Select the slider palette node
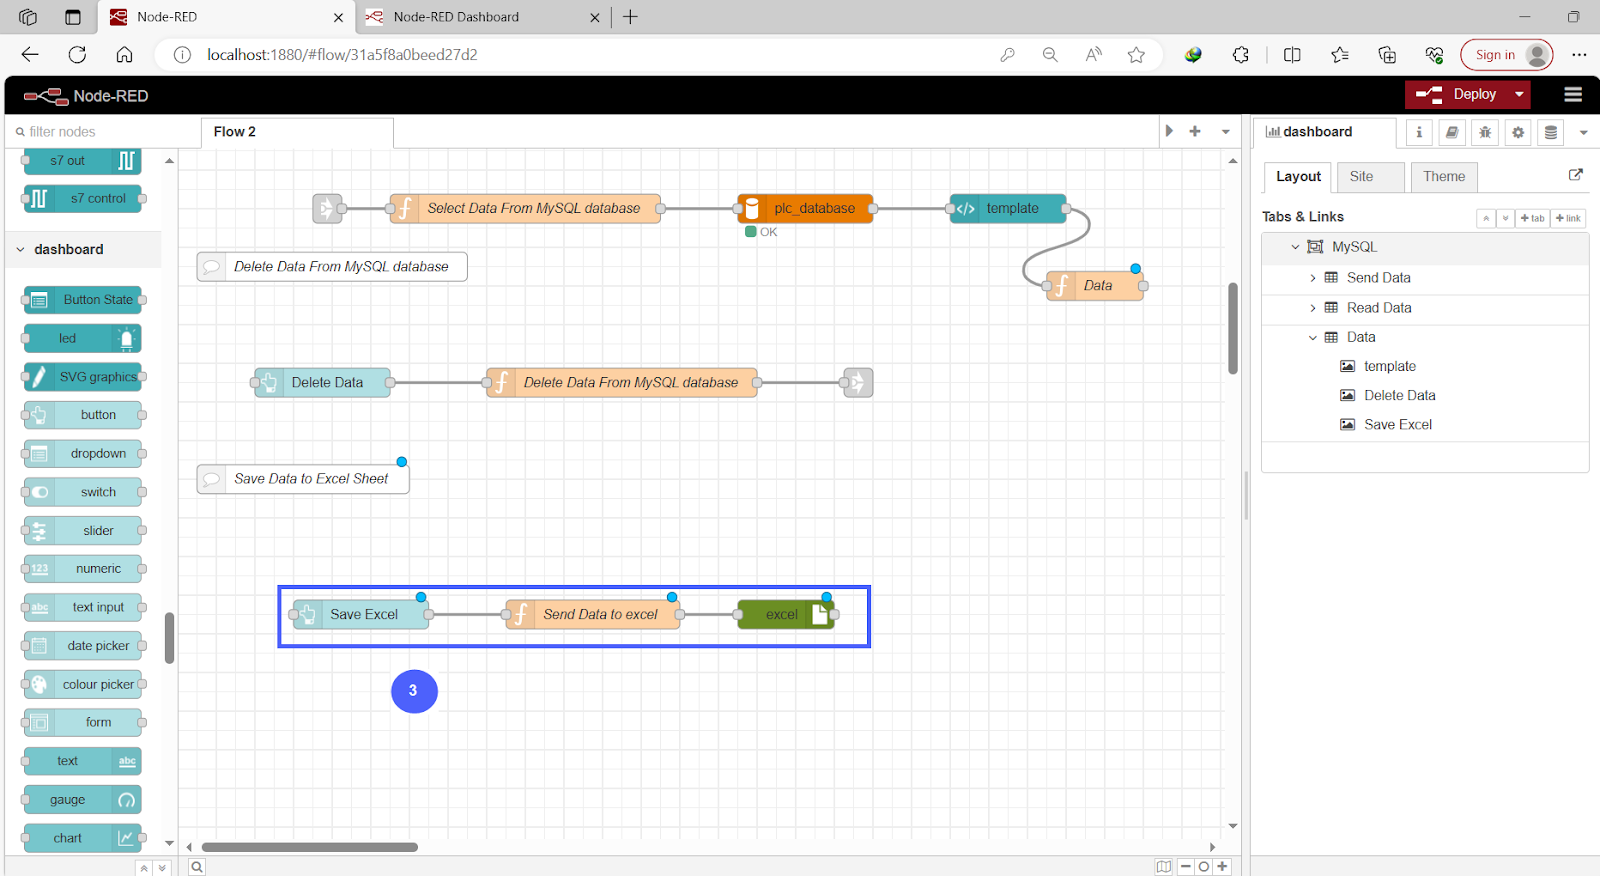 (x=82, y=530)
